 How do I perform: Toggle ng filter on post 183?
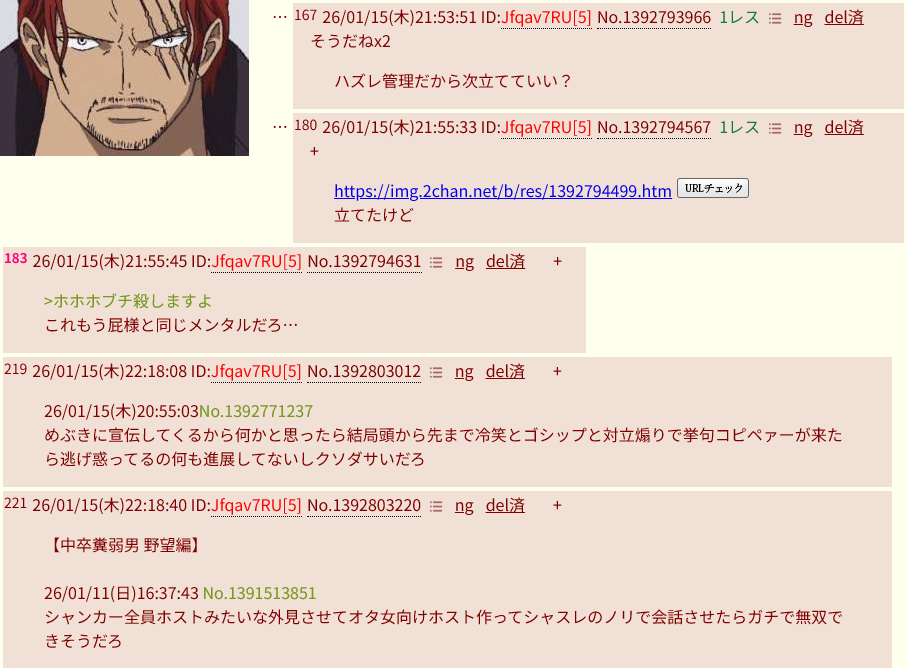tap(464, 262)
